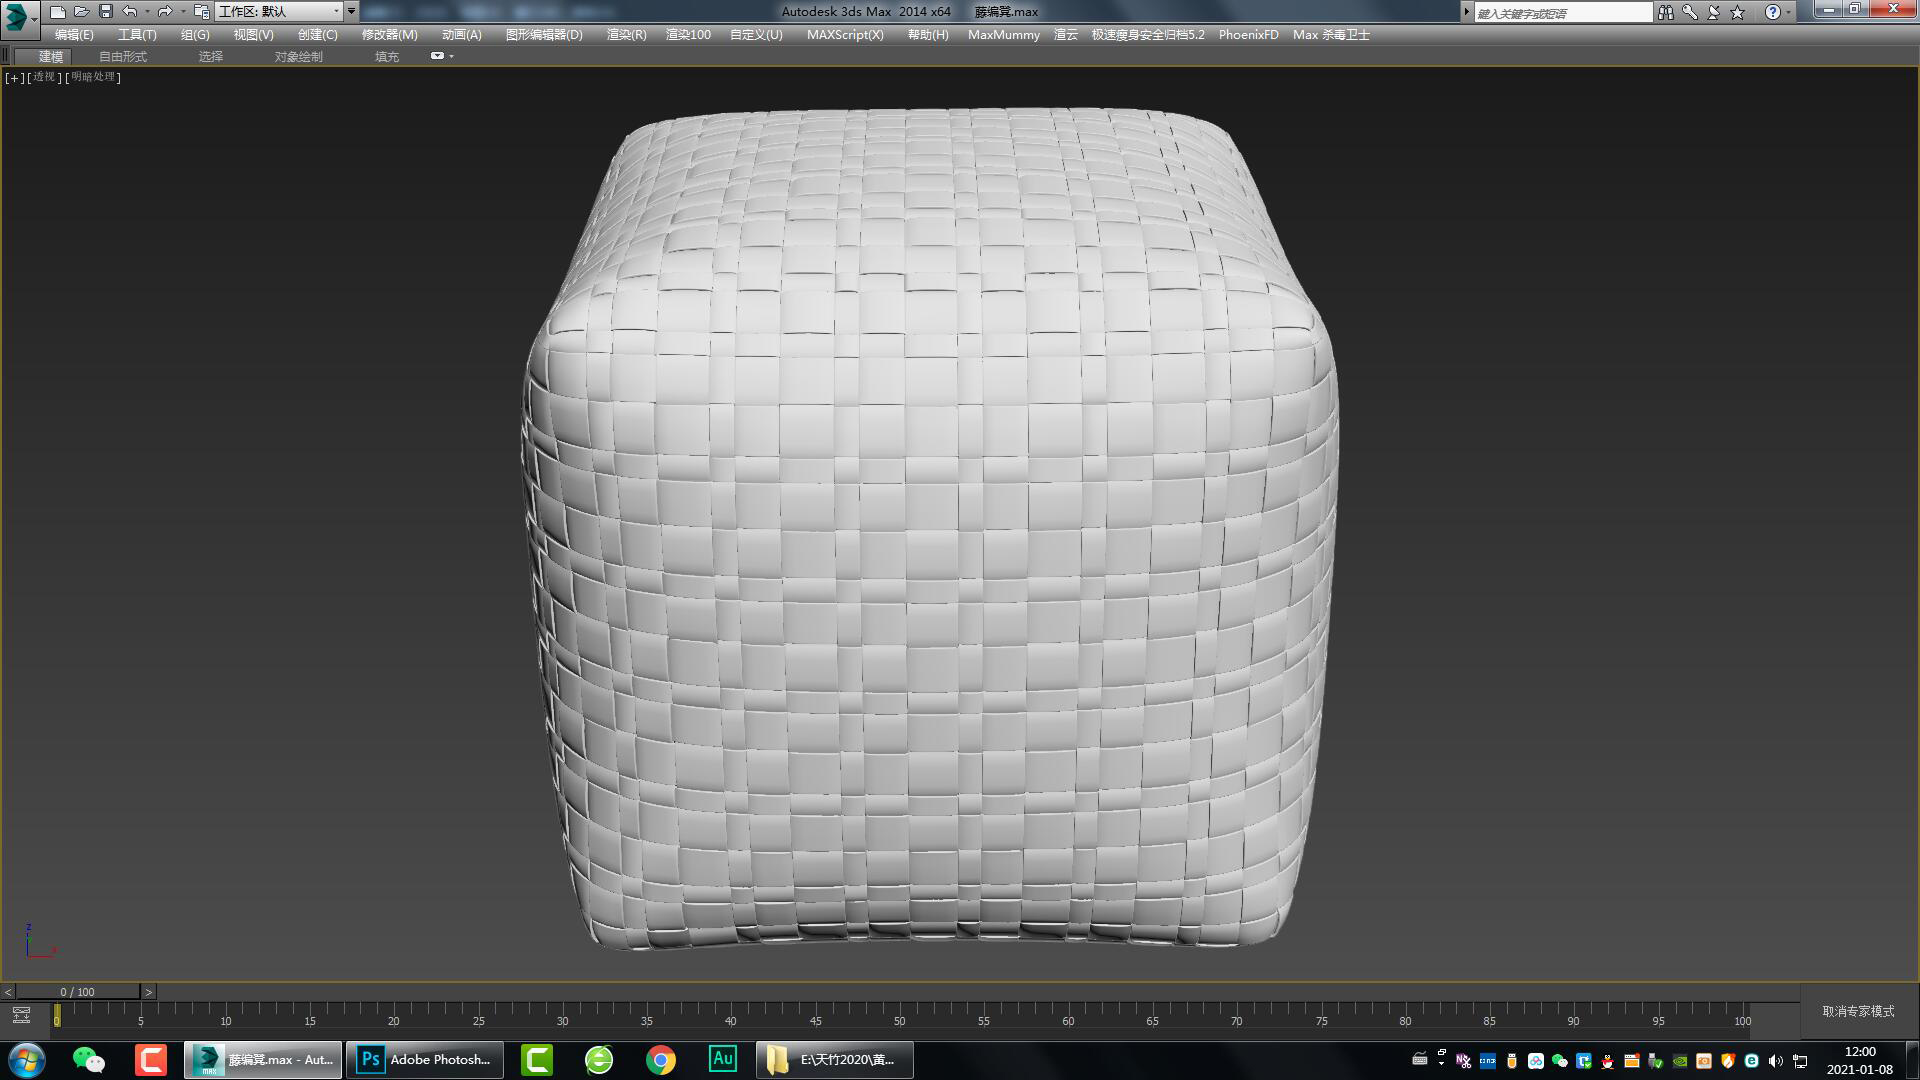Open the Help question mark dropdown arrow
Screen dimensions: 1920x1080
(x=1789, y=12)
